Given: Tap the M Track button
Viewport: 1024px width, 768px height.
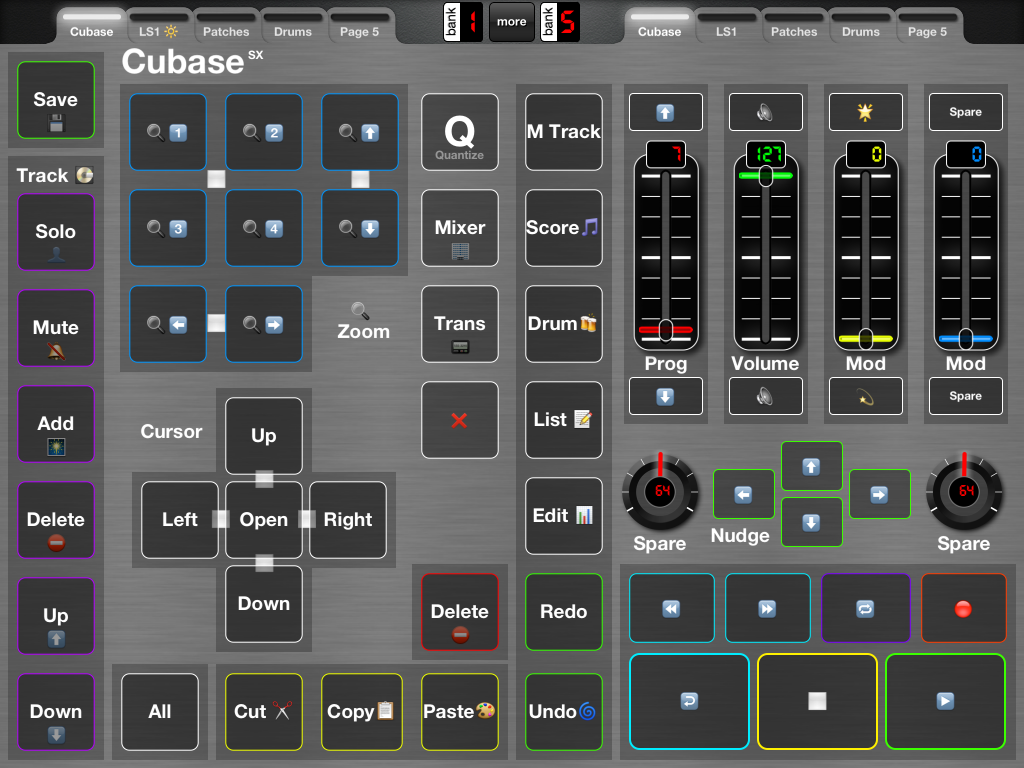Looking at the screenshot, I should click(564, 132).
